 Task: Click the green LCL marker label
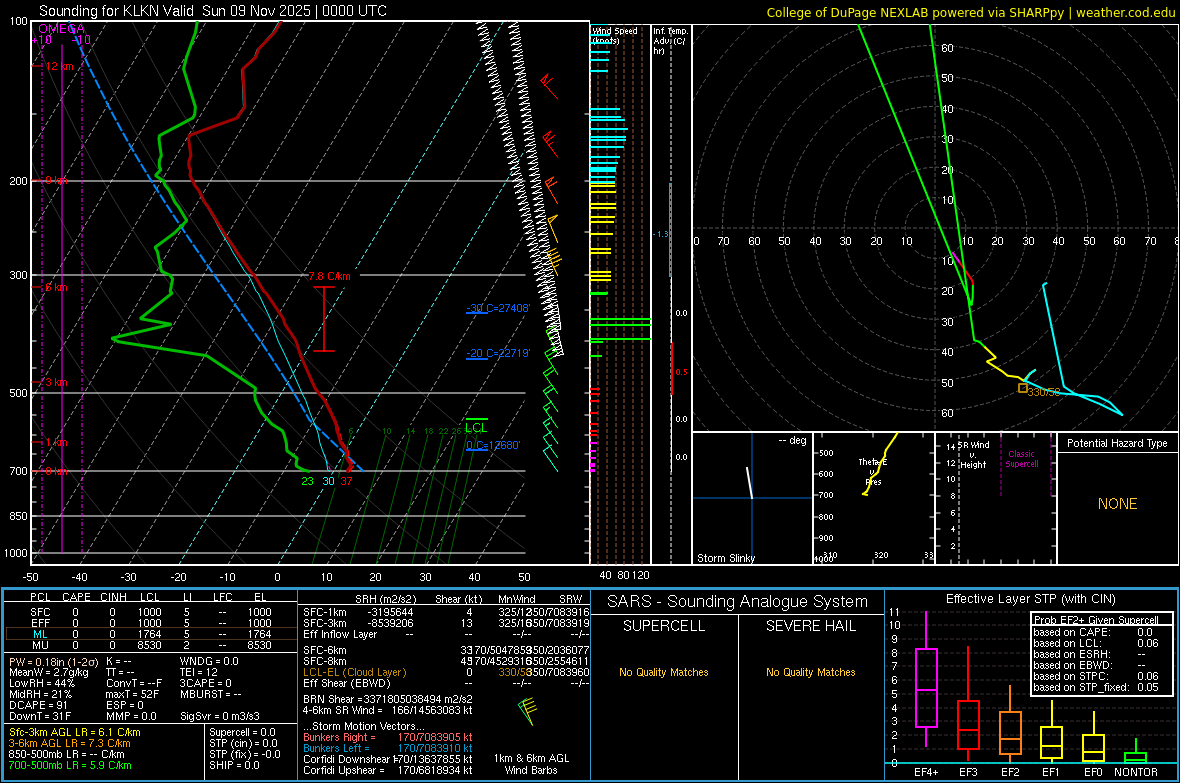(476, 428)
